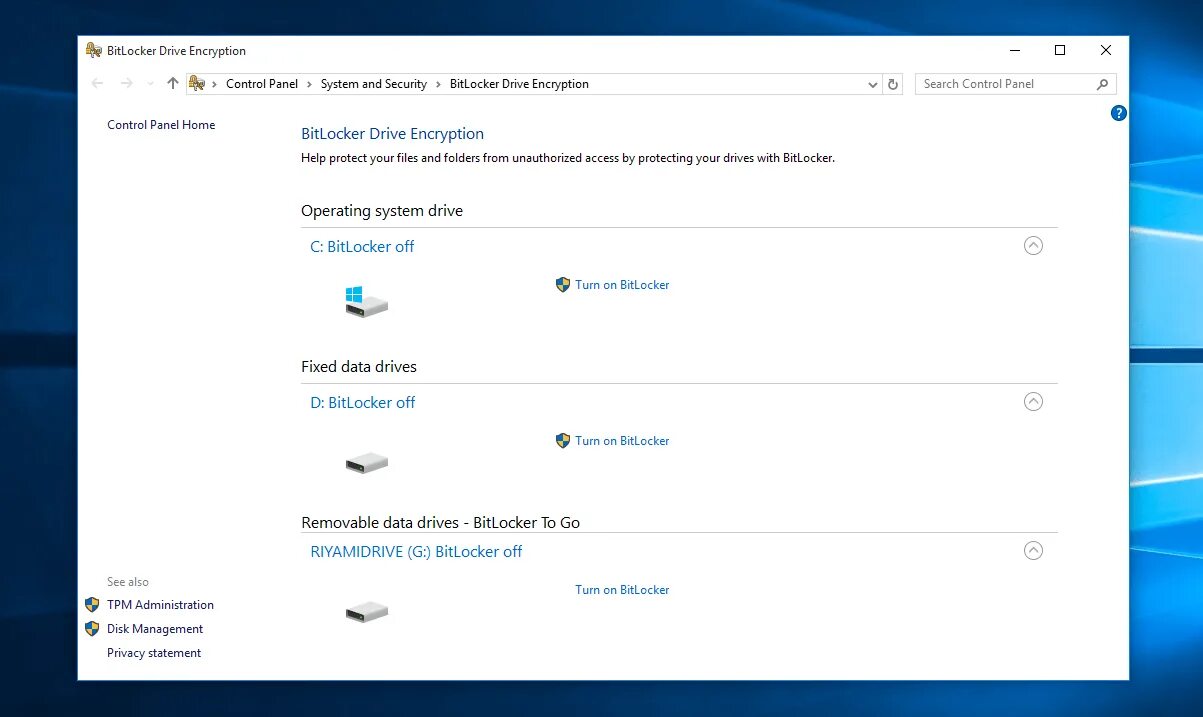Open Disk Management
This screenshot has height=717, width=1203.
point(155,629)
